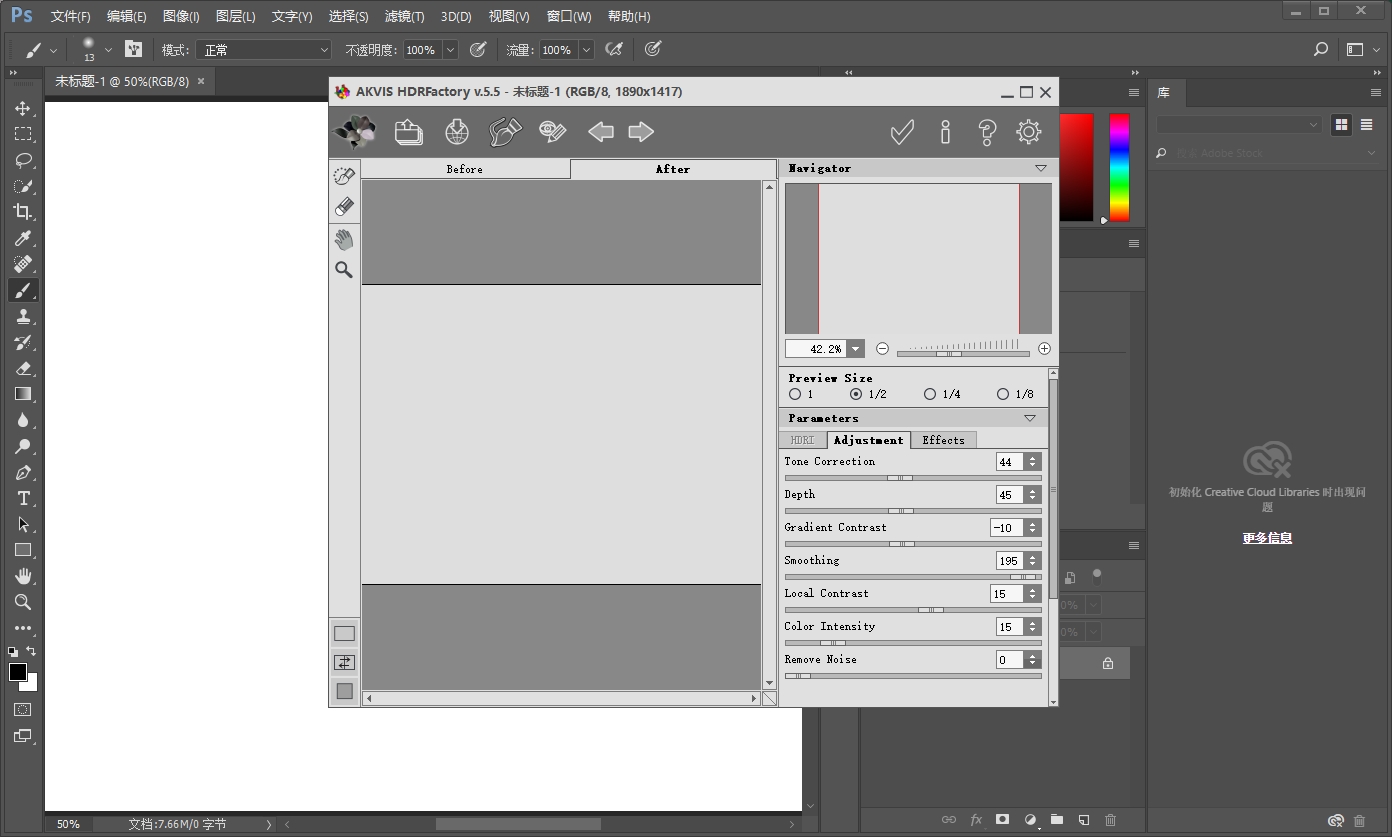The image size is (1392, 837).
Task: Open the 文件(F) menu
Action: pos(70,16)
